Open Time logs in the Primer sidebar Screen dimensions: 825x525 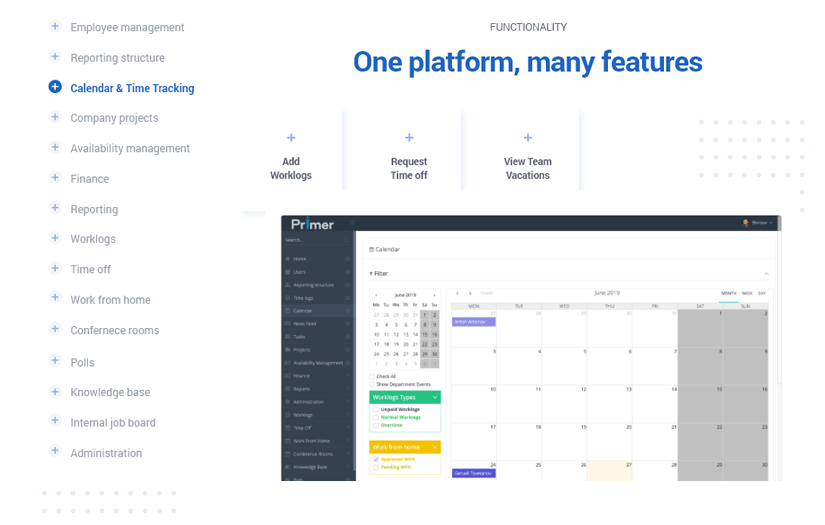[303, 298]
